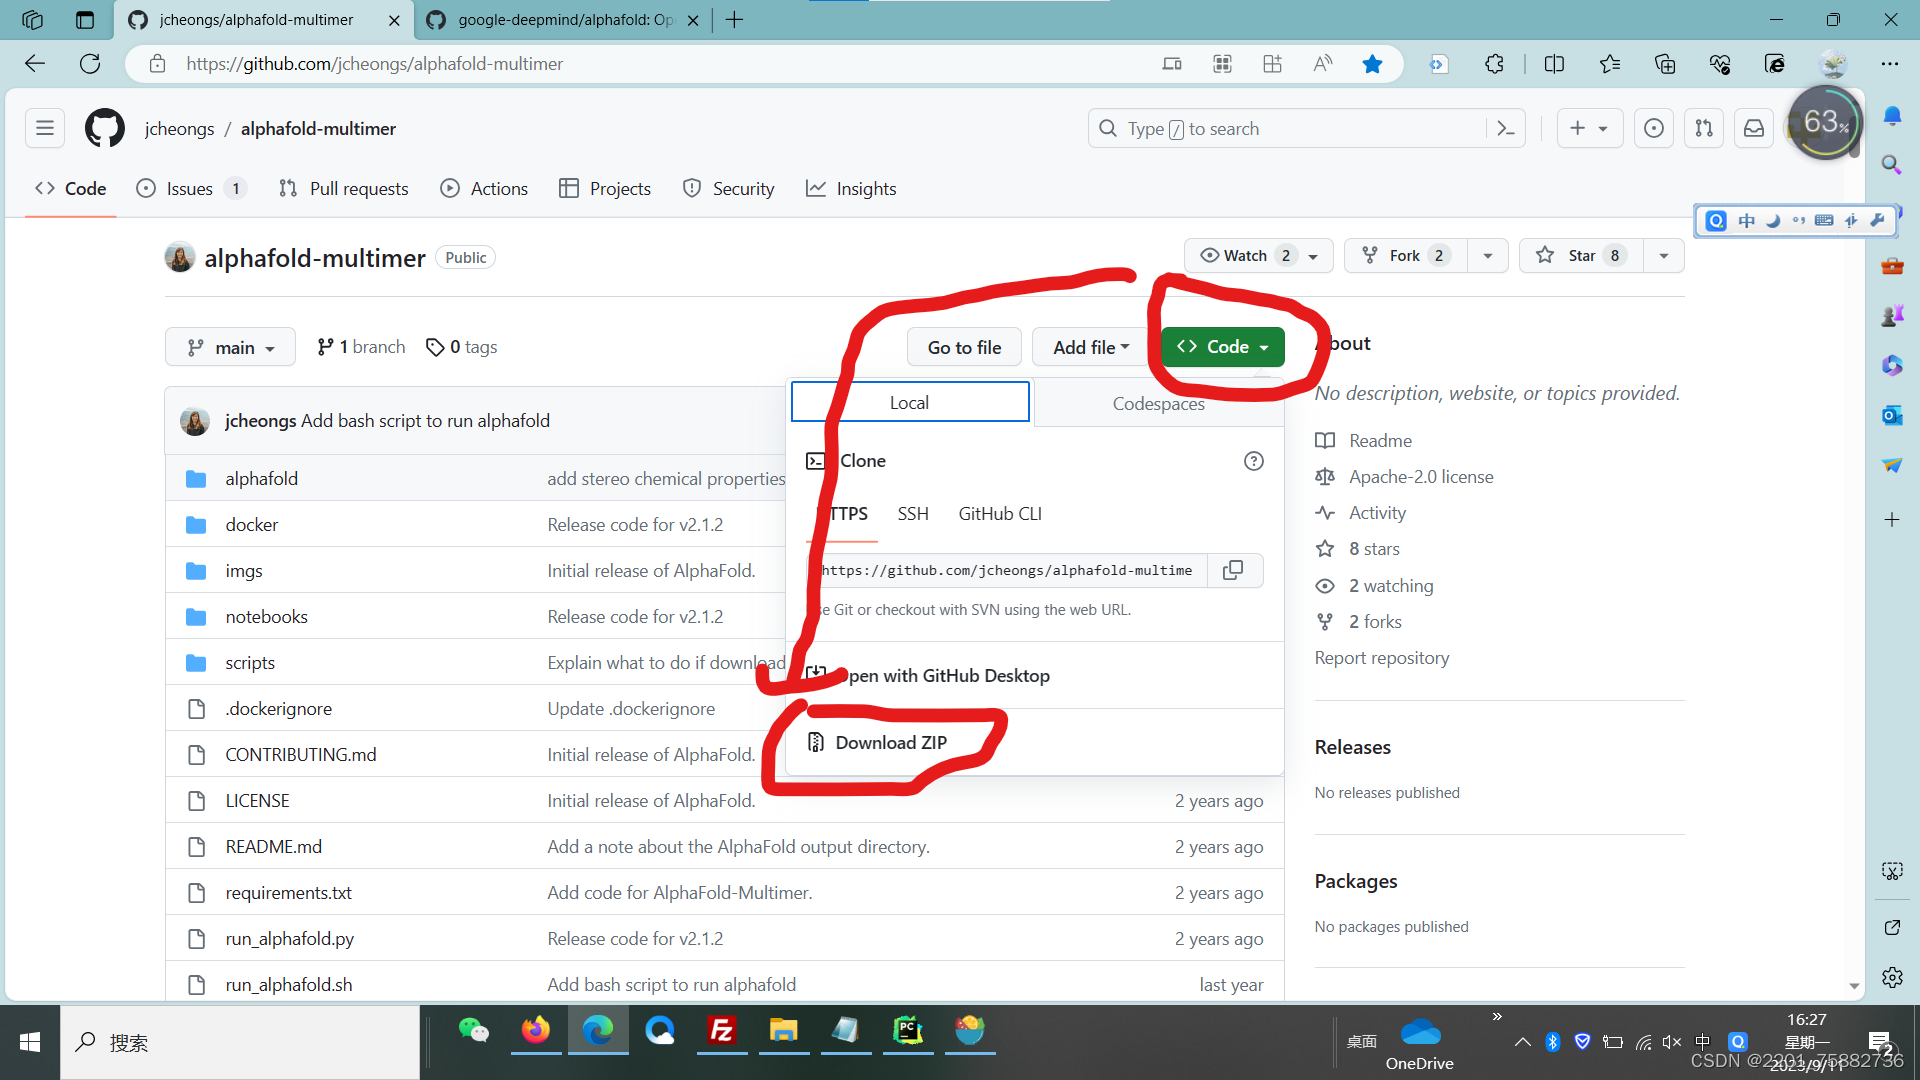
Task: Toggle the Watch subscription button
Action: [x=1246, y=256]
